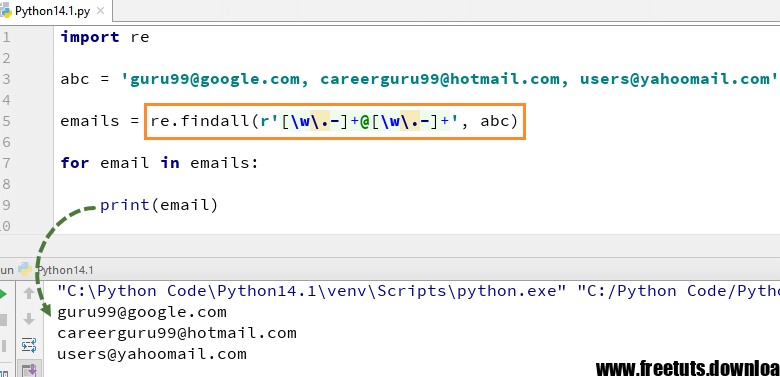Click line number 7 in the gutter
Image resolution: width=780 pixels, height=377 pixels.
(x=5, y=163)
